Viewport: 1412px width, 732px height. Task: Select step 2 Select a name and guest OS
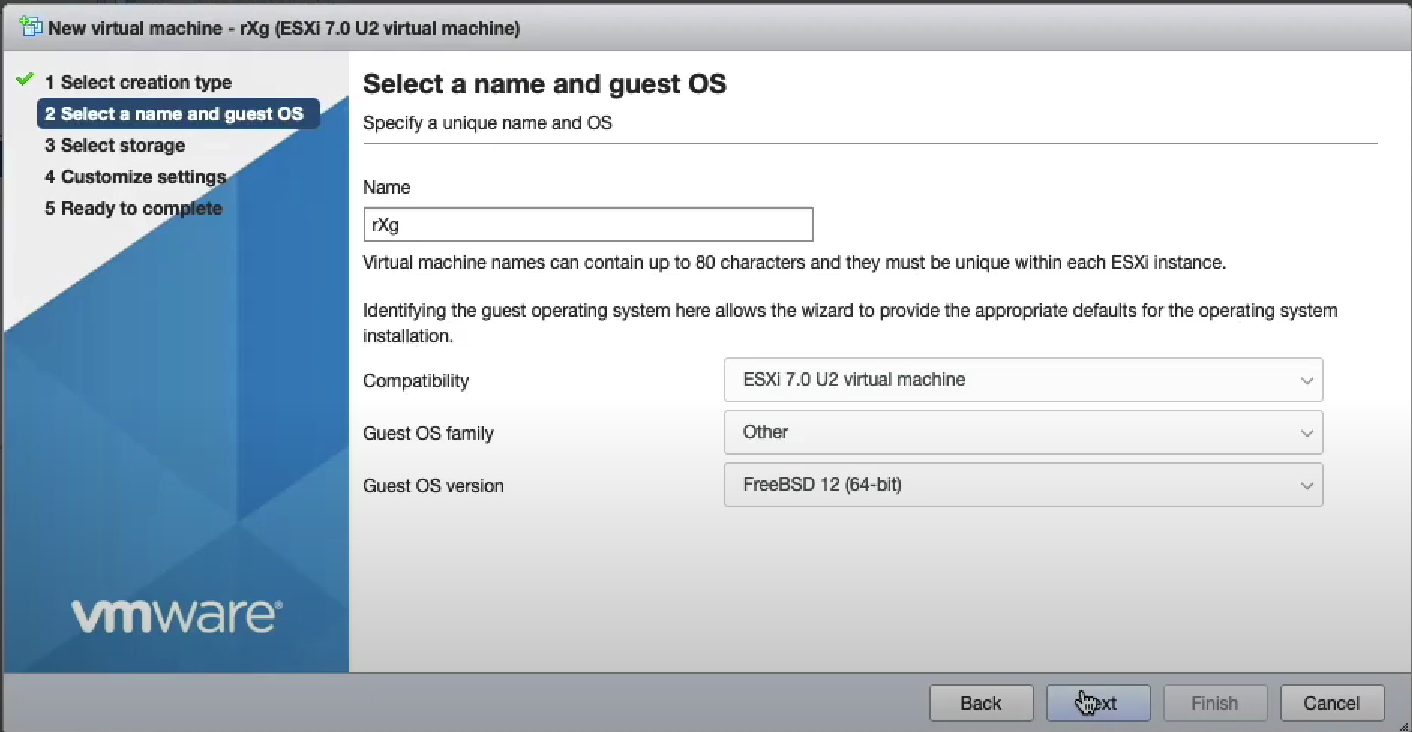[x=178, y=114]
